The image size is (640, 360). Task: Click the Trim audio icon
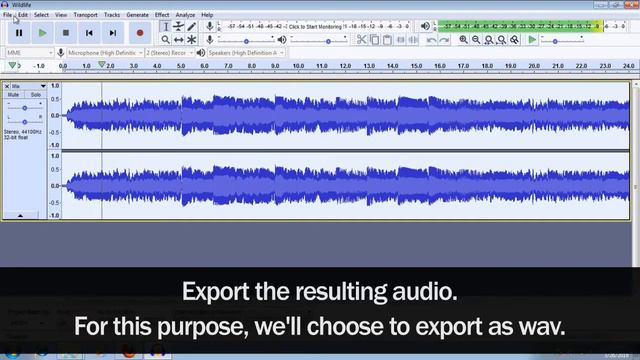click(400, 40)
